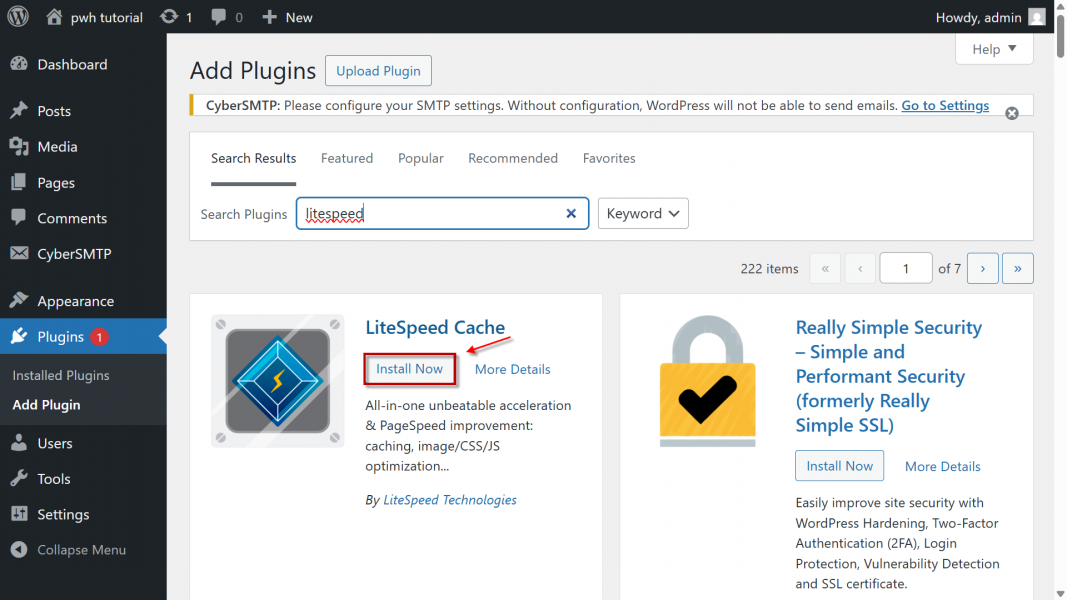This screenshot has height=600, width=1067.
Task: Open the Appearance menu label
Action: click(76, 301)
